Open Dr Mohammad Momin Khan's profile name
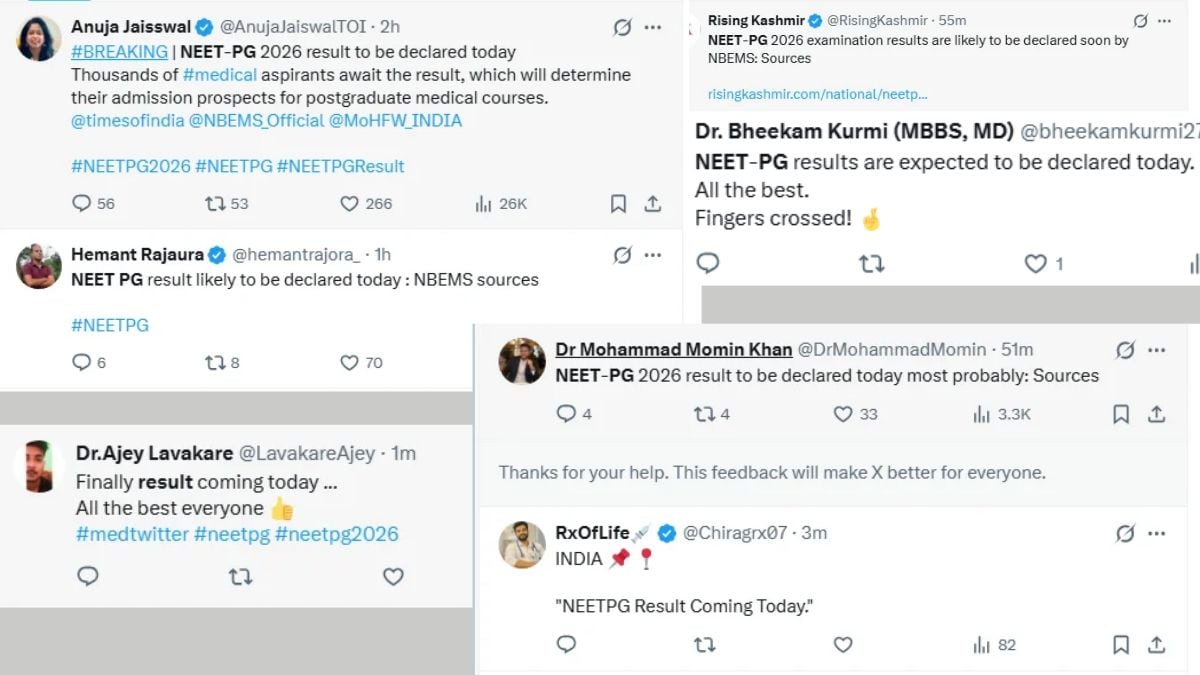The height and width of the screenshot is (675, 1200). pyautogui.click(x=674, y=349)
